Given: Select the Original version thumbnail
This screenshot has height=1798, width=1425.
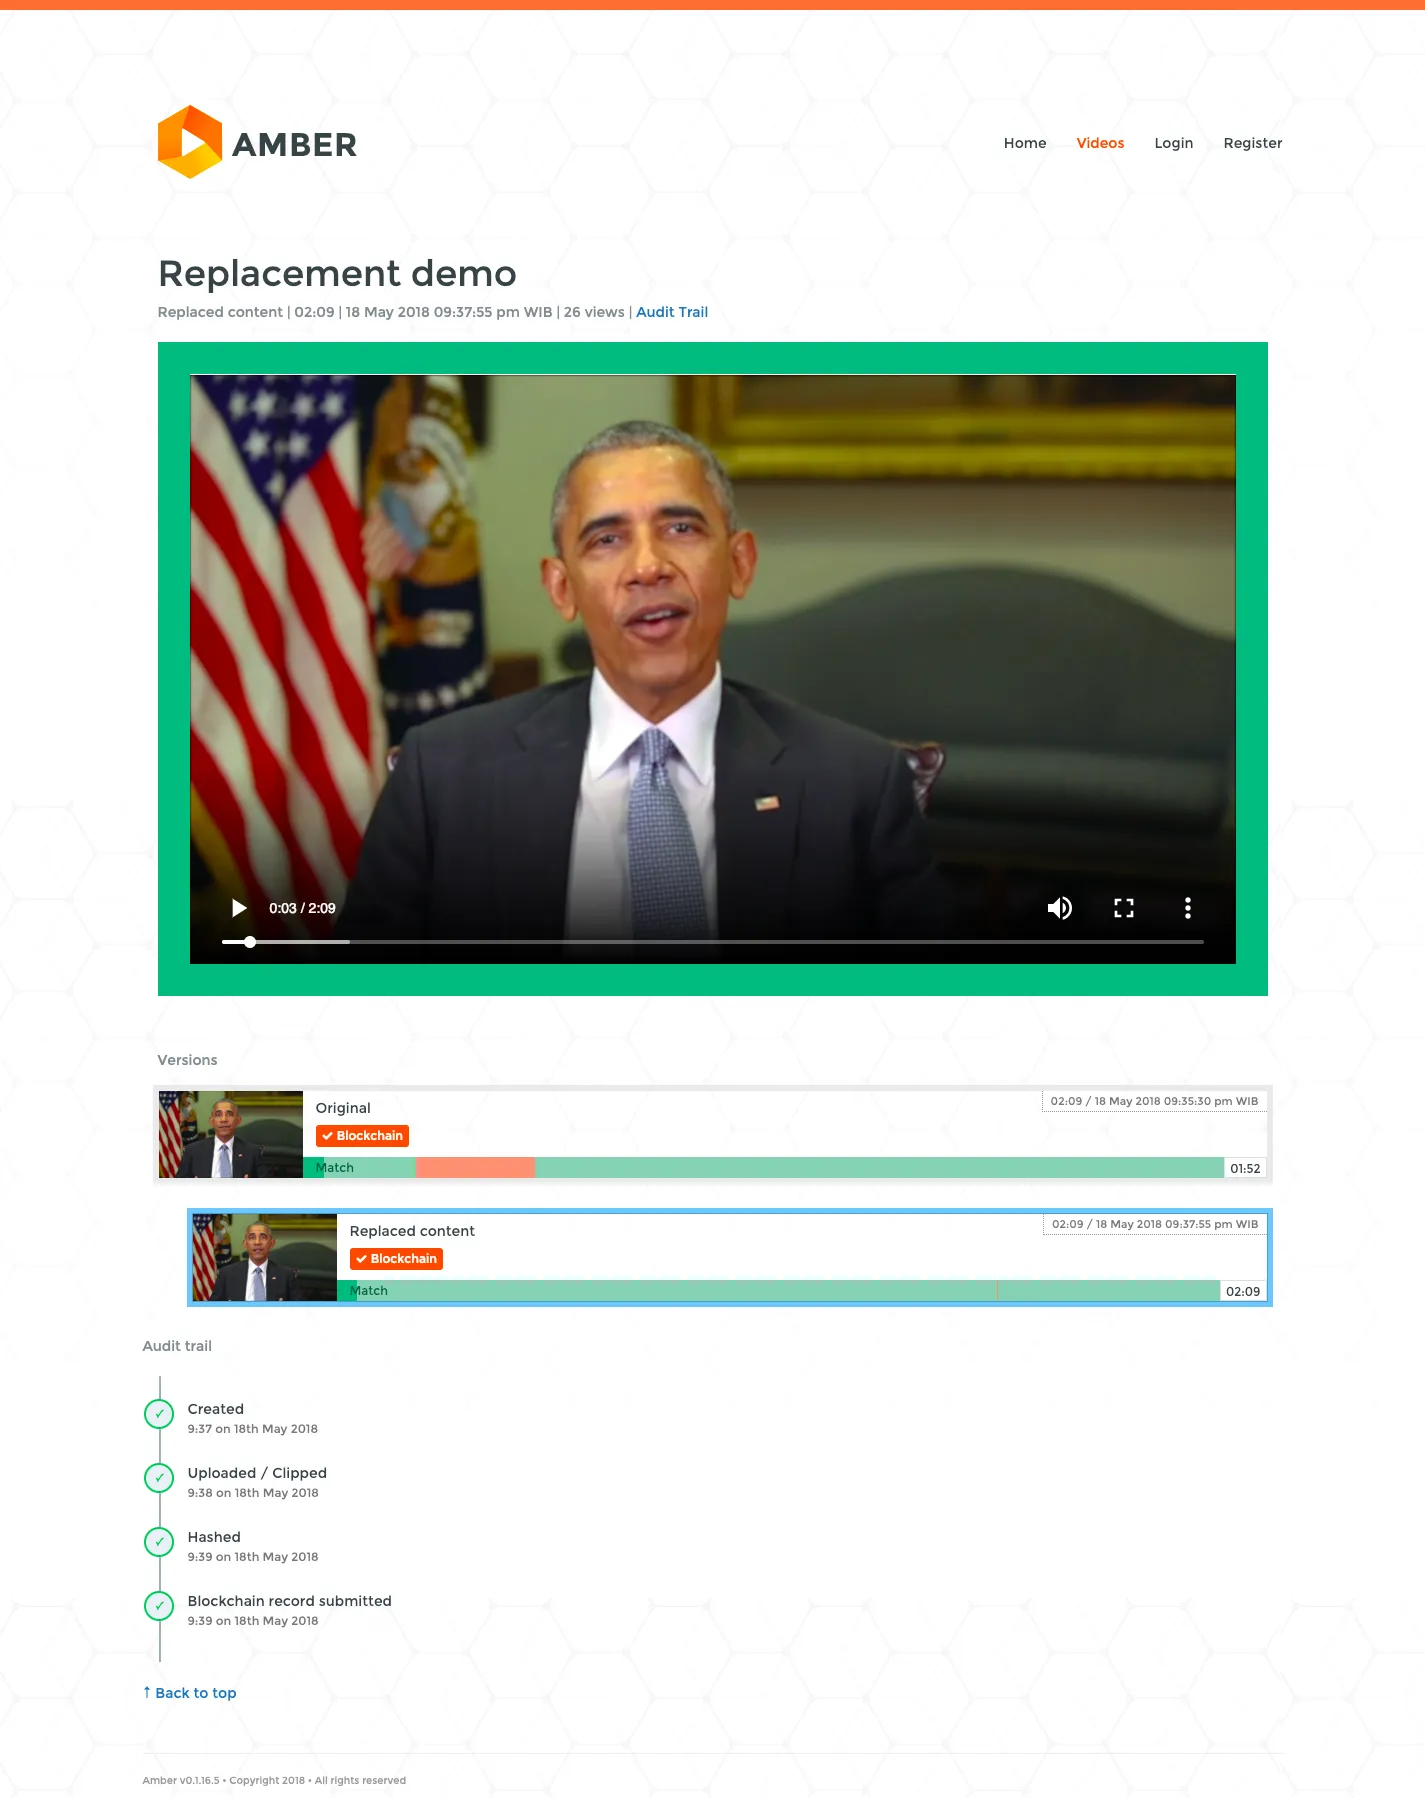Looking at the screenshot, I should (x=231, y=1134).
